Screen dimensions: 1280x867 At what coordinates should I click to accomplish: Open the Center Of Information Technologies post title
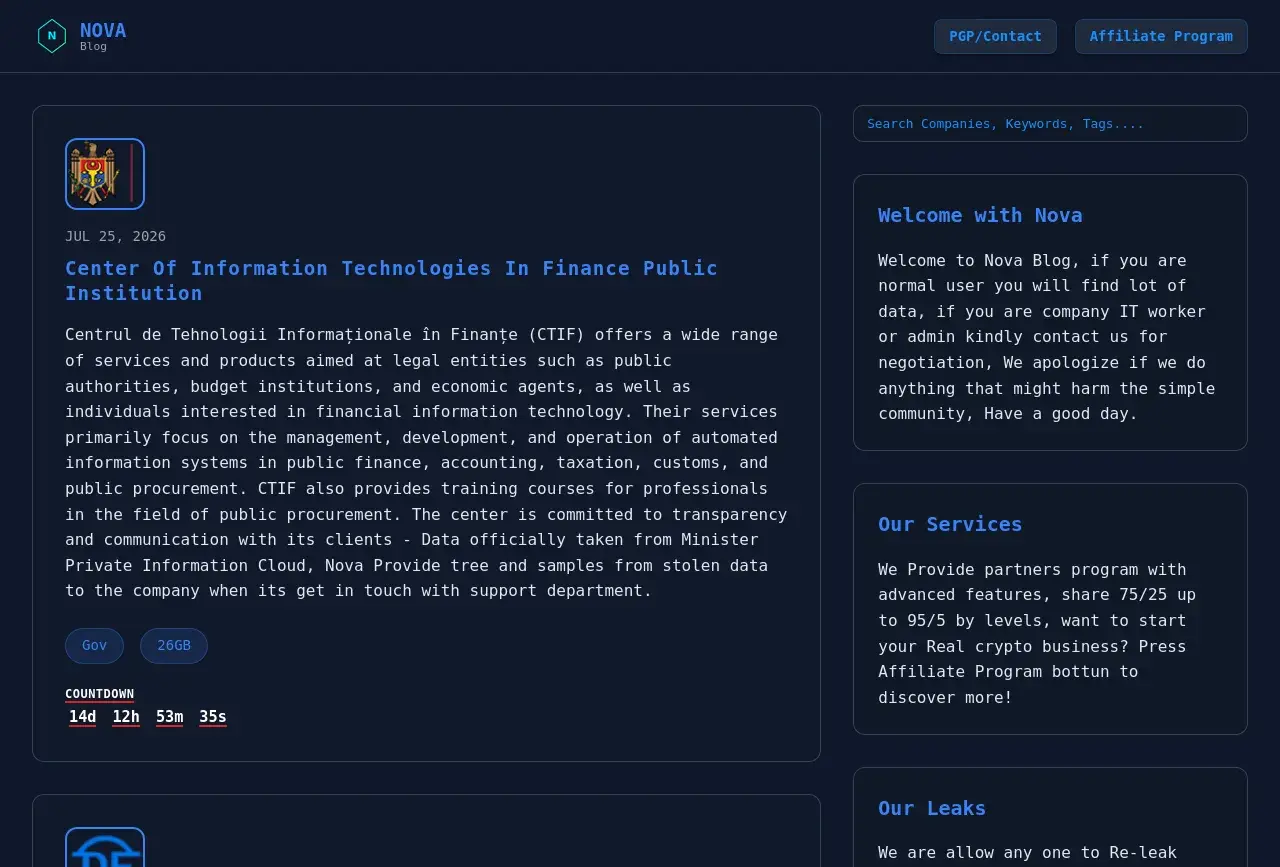click(391, 280)
